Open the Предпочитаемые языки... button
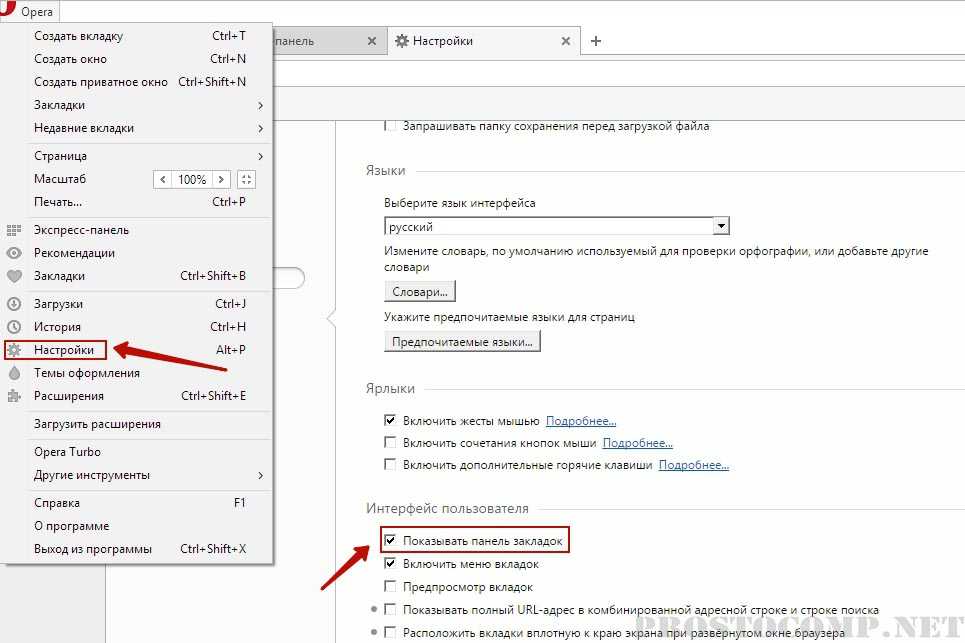This screenshot has height=643, width=965. 462,342
